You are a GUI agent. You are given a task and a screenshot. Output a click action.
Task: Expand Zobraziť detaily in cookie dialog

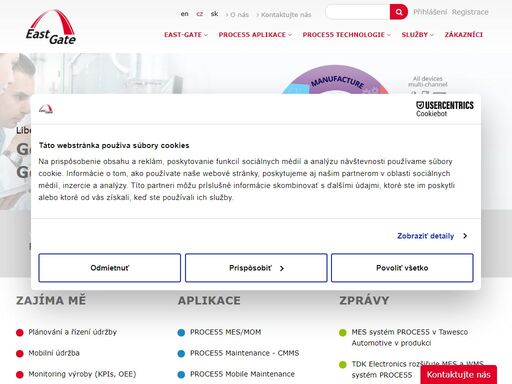click(x=426, y=236)
